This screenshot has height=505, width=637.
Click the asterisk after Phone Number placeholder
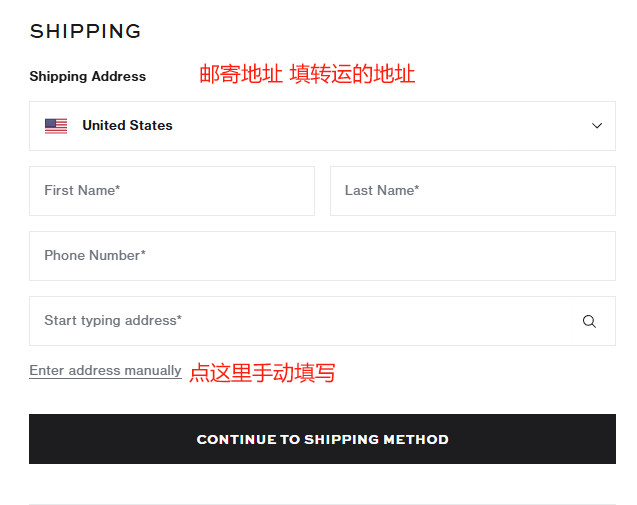pyautogui.click(x=143, y=255)
